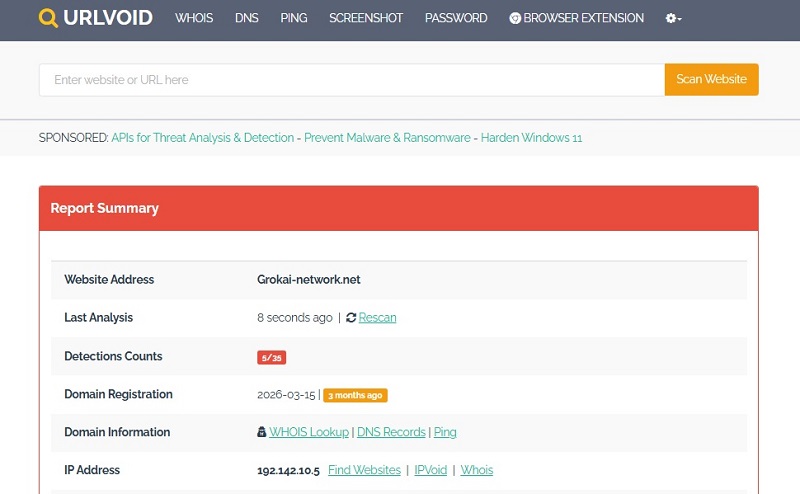Viewport: 800px width, 494px height.
Task: Open the WHOIS Lookup link
Action: 309,432
